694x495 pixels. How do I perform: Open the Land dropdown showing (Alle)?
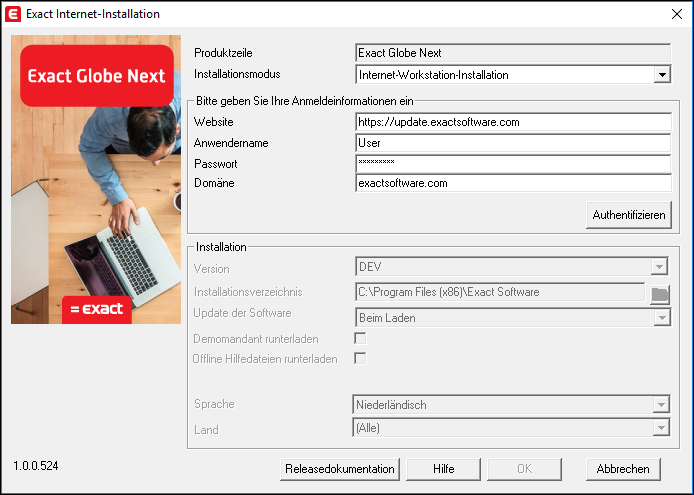tap(661, 428)
